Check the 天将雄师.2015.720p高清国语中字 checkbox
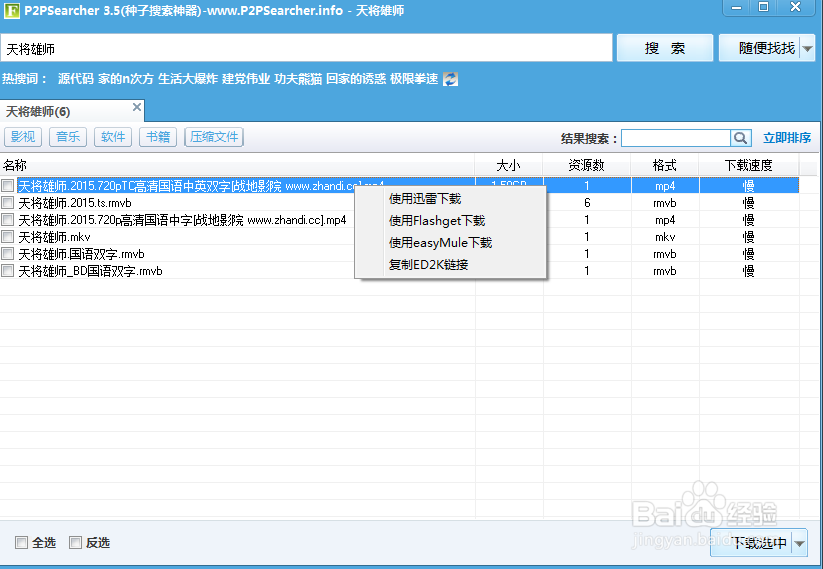 coord(8,219)
